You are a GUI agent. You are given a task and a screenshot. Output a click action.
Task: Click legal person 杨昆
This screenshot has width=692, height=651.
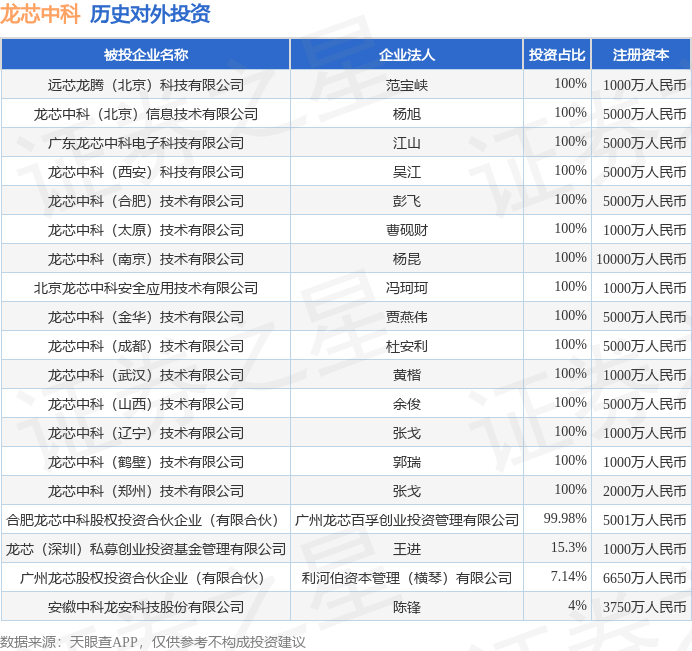pos(406,259)
